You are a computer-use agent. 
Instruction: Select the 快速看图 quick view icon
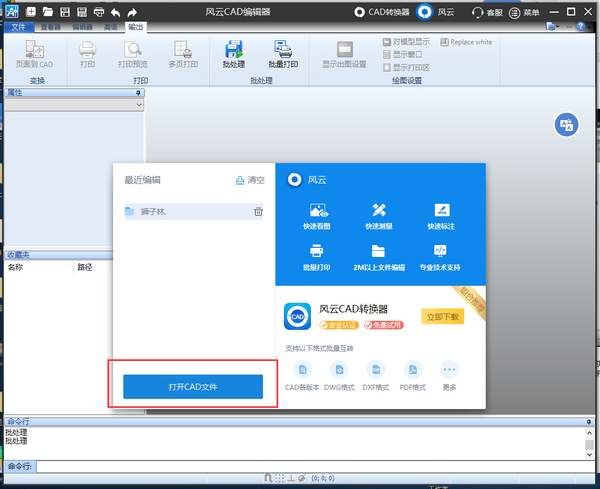317,210
